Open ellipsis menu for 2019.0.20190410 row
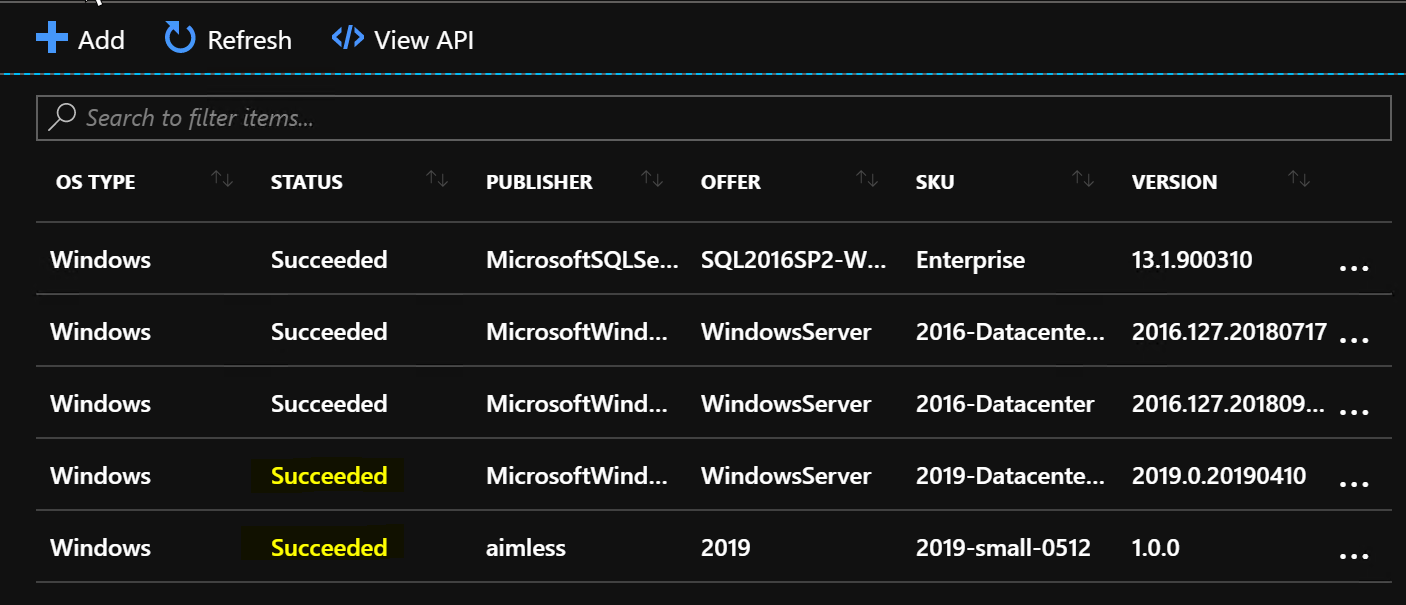This screenshot has width=1406, height=605. [x=1353, y=484]
